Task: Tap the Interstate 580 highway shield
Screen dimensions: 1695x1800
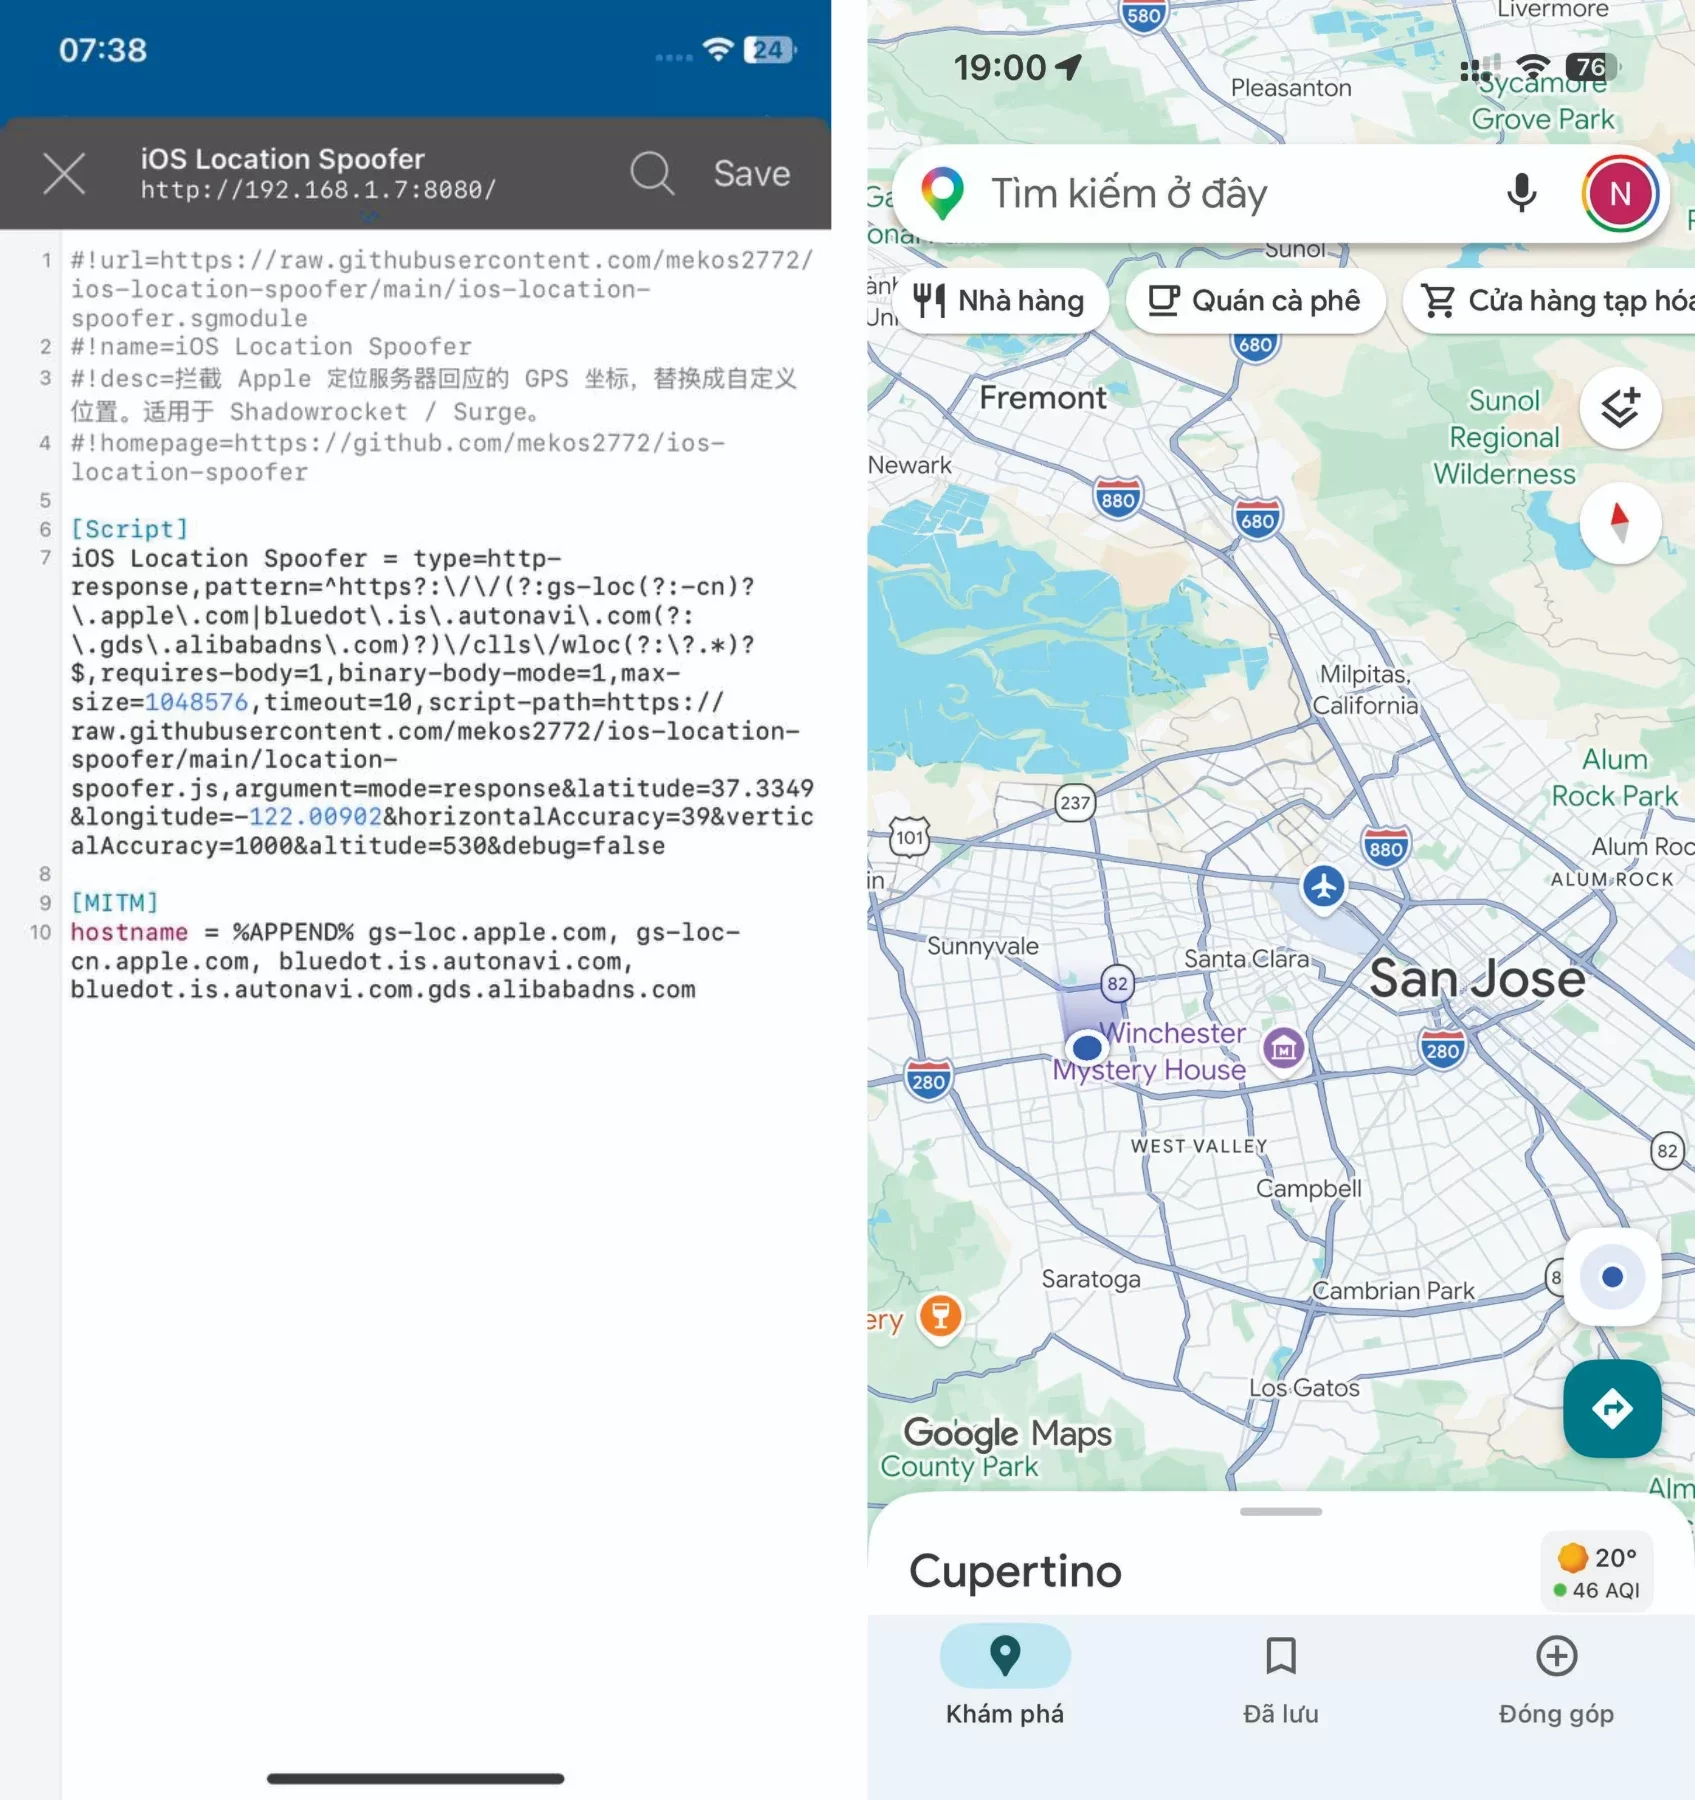Action: [x=1143, y=15]
